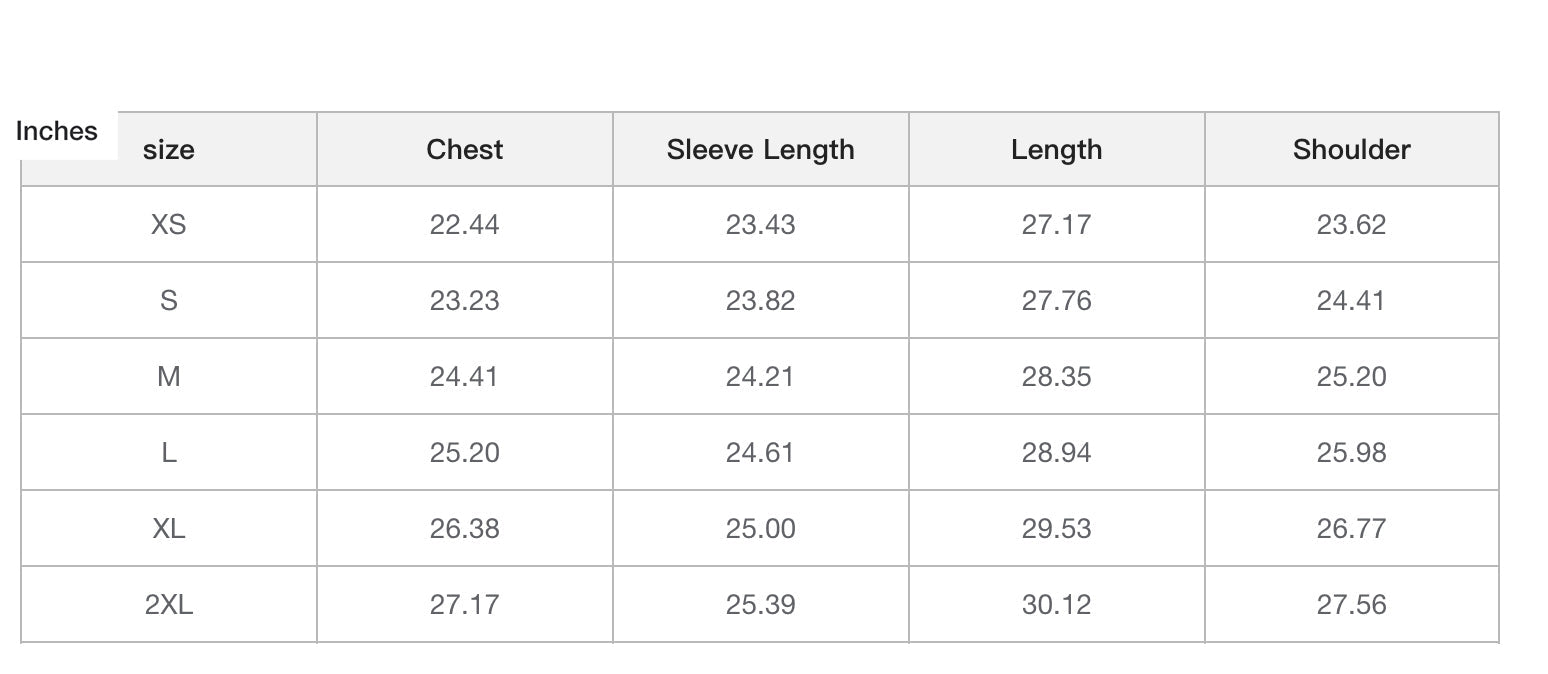The image size is (1548, 674).
Task: Click the Sleeve Length column header
Action: coord(760,150)
